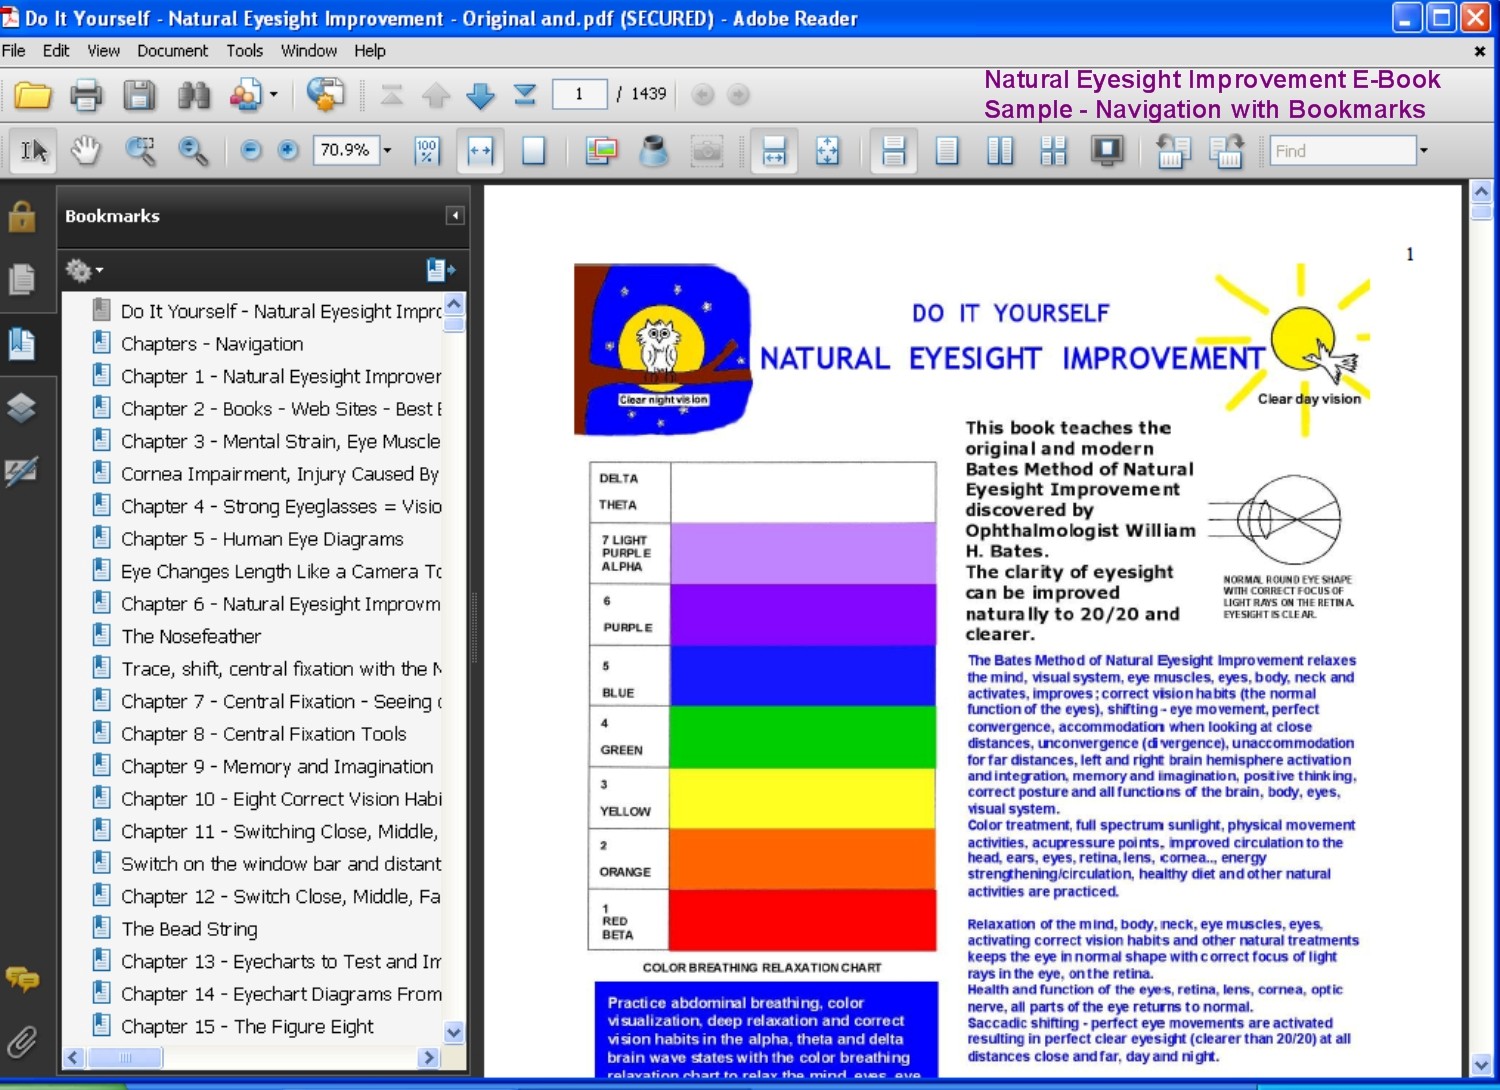The width and height of the screenshot is (1500, 1090).
Task: Open bookmark Chapter 12 - Switch Close, Middle
Action: [x=281, y=896]
